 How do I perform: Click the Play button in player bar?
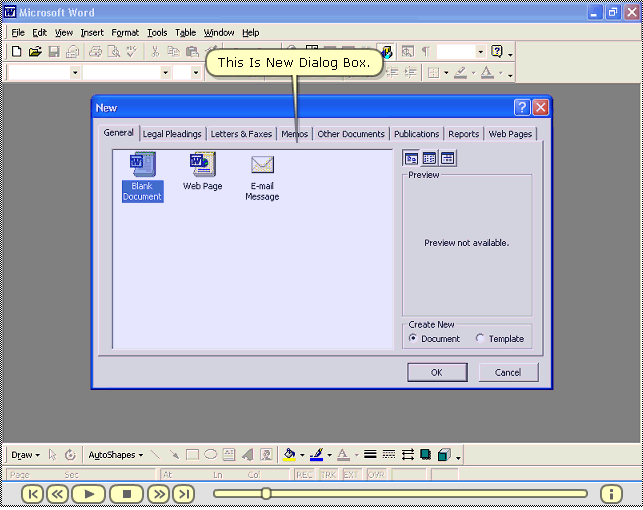(x=89, y=494)
